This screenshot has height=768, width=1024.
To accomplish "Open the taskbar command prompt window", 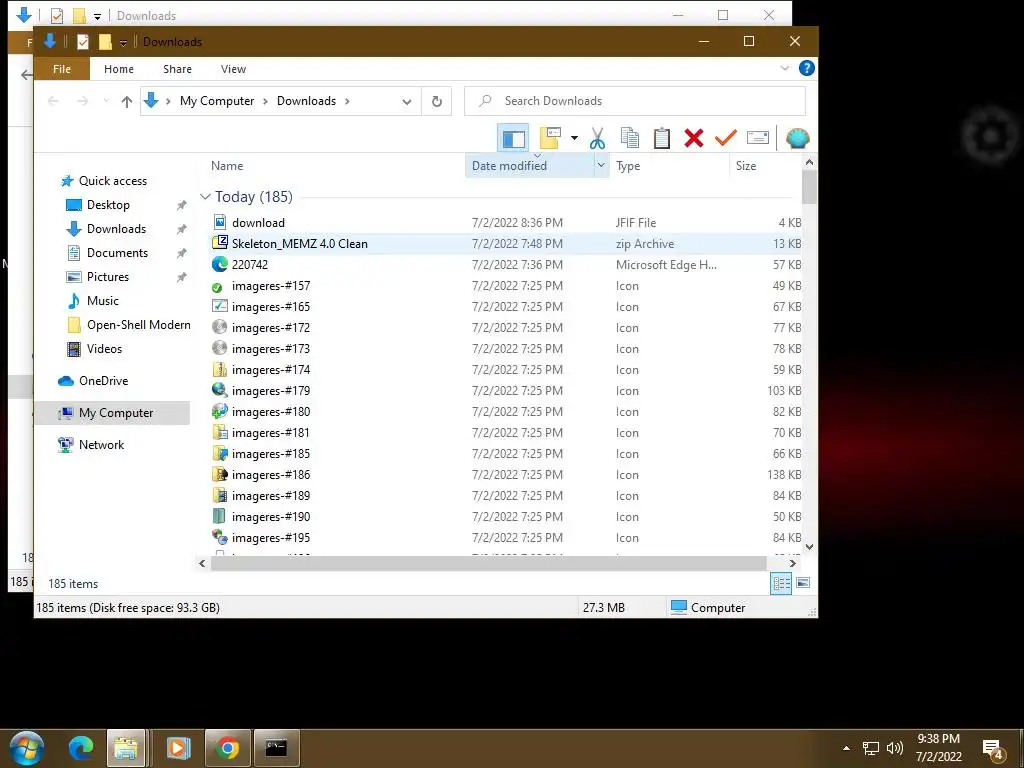I will click(x=276, y=748).
